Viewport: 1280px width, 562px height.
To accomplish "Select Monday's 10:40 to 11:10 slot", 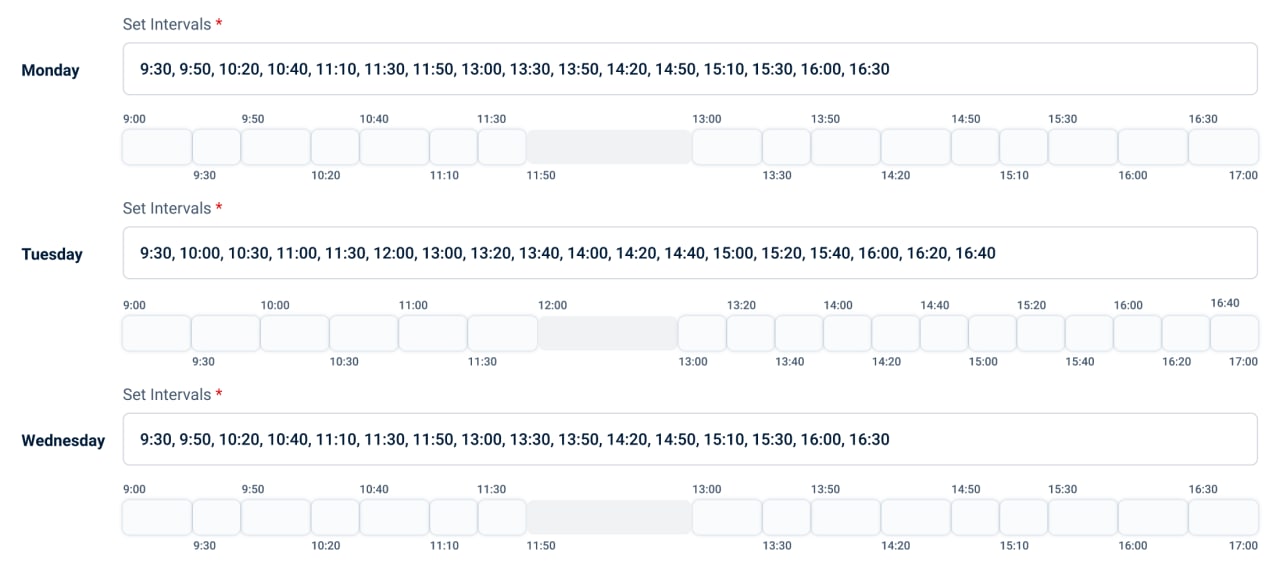I will pos(394,147).
